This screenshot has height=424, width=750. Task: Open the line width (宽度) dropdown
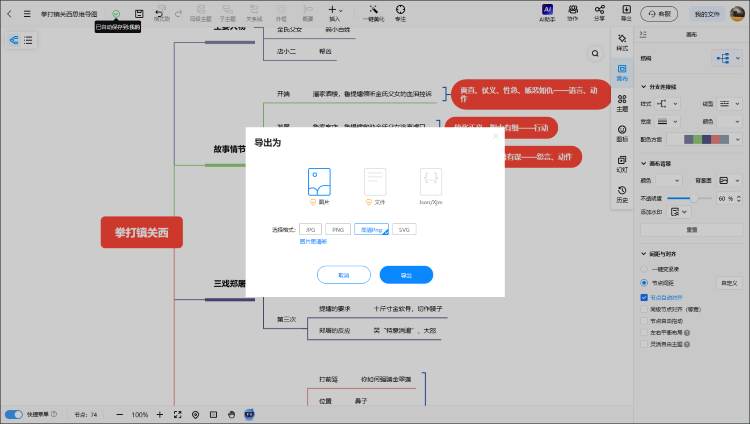click(667, 122)
